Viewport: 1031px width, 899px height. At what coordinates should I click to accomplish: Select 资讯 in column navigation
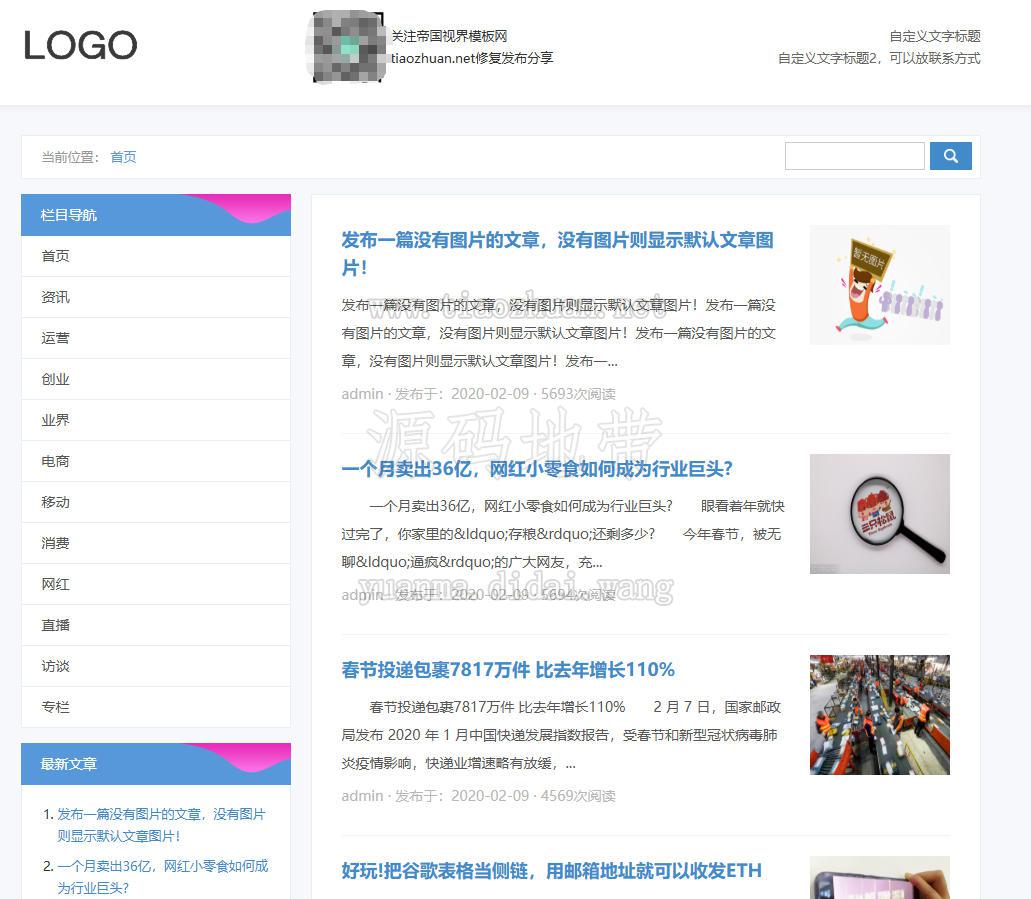coord(156,297)
